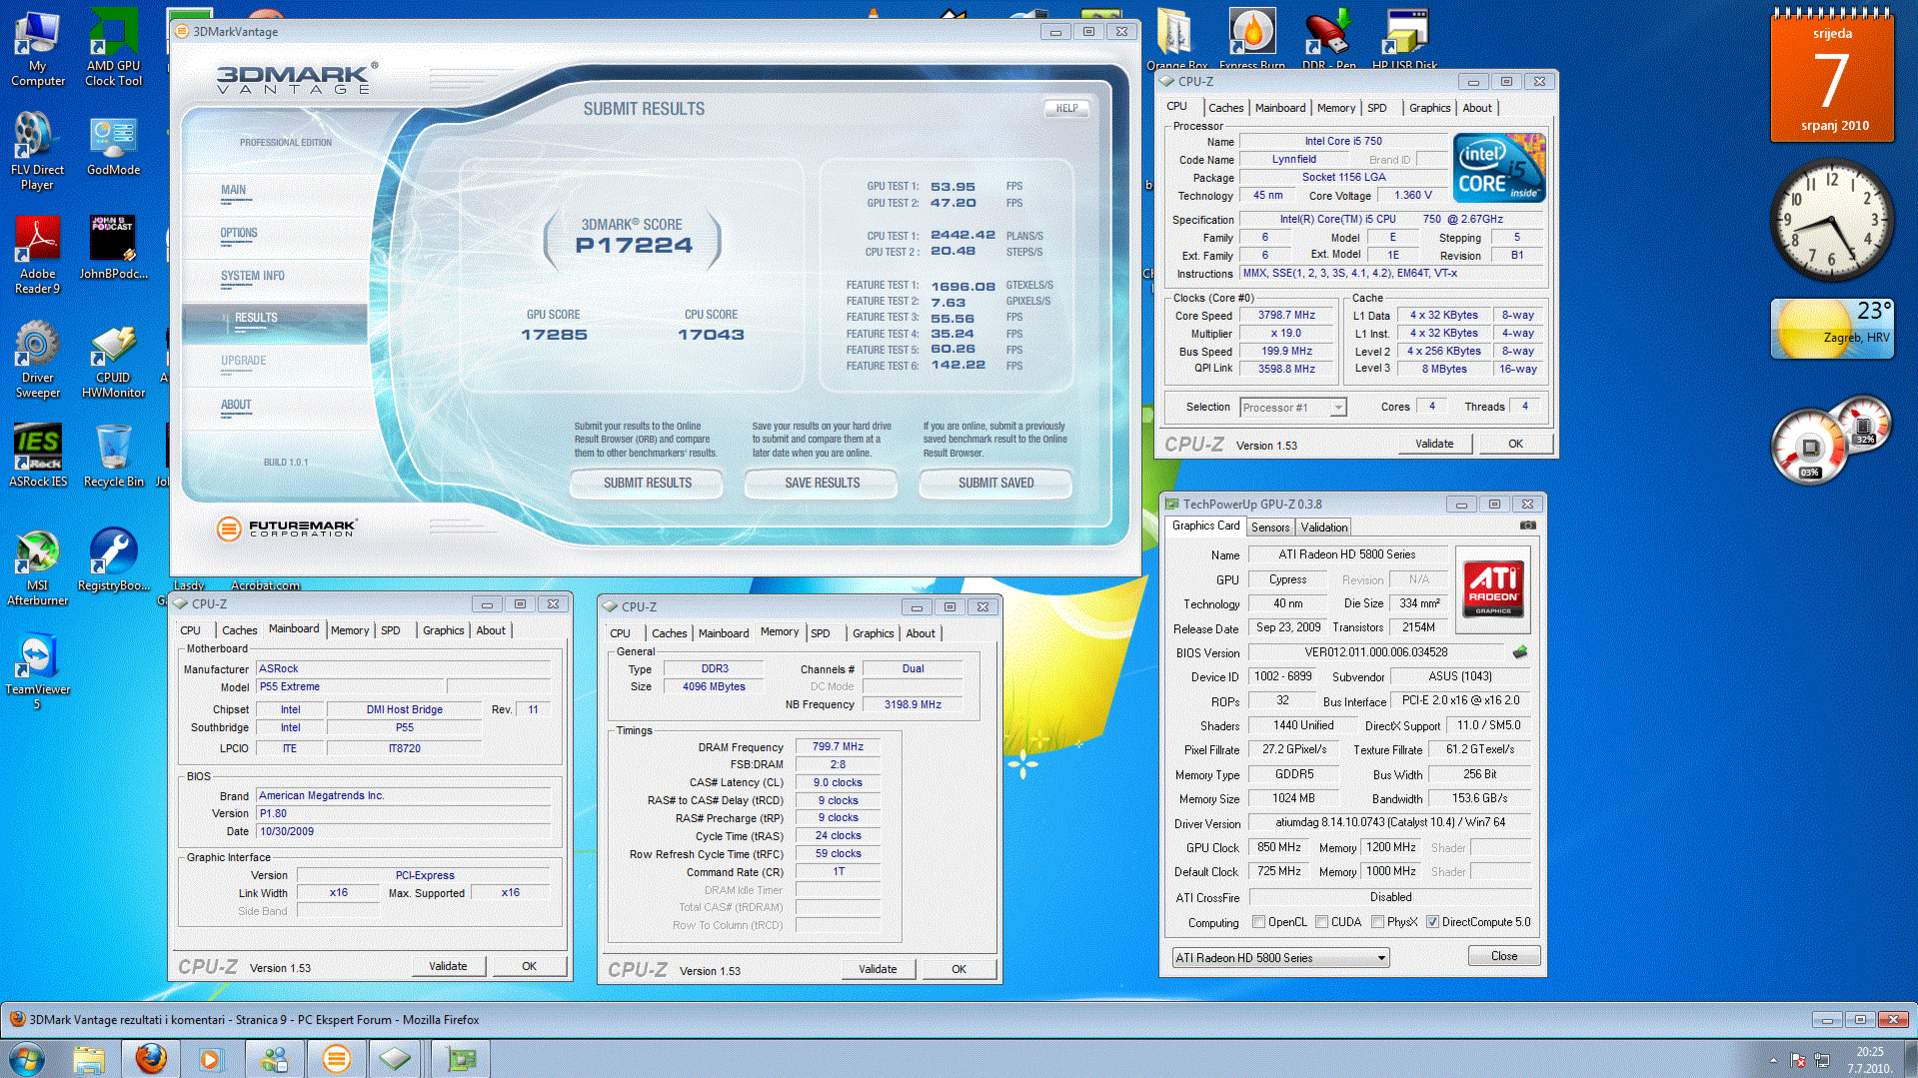Open Firefox from the taskbar
Viewport: 1918px width, 1078px height.
151,1057
